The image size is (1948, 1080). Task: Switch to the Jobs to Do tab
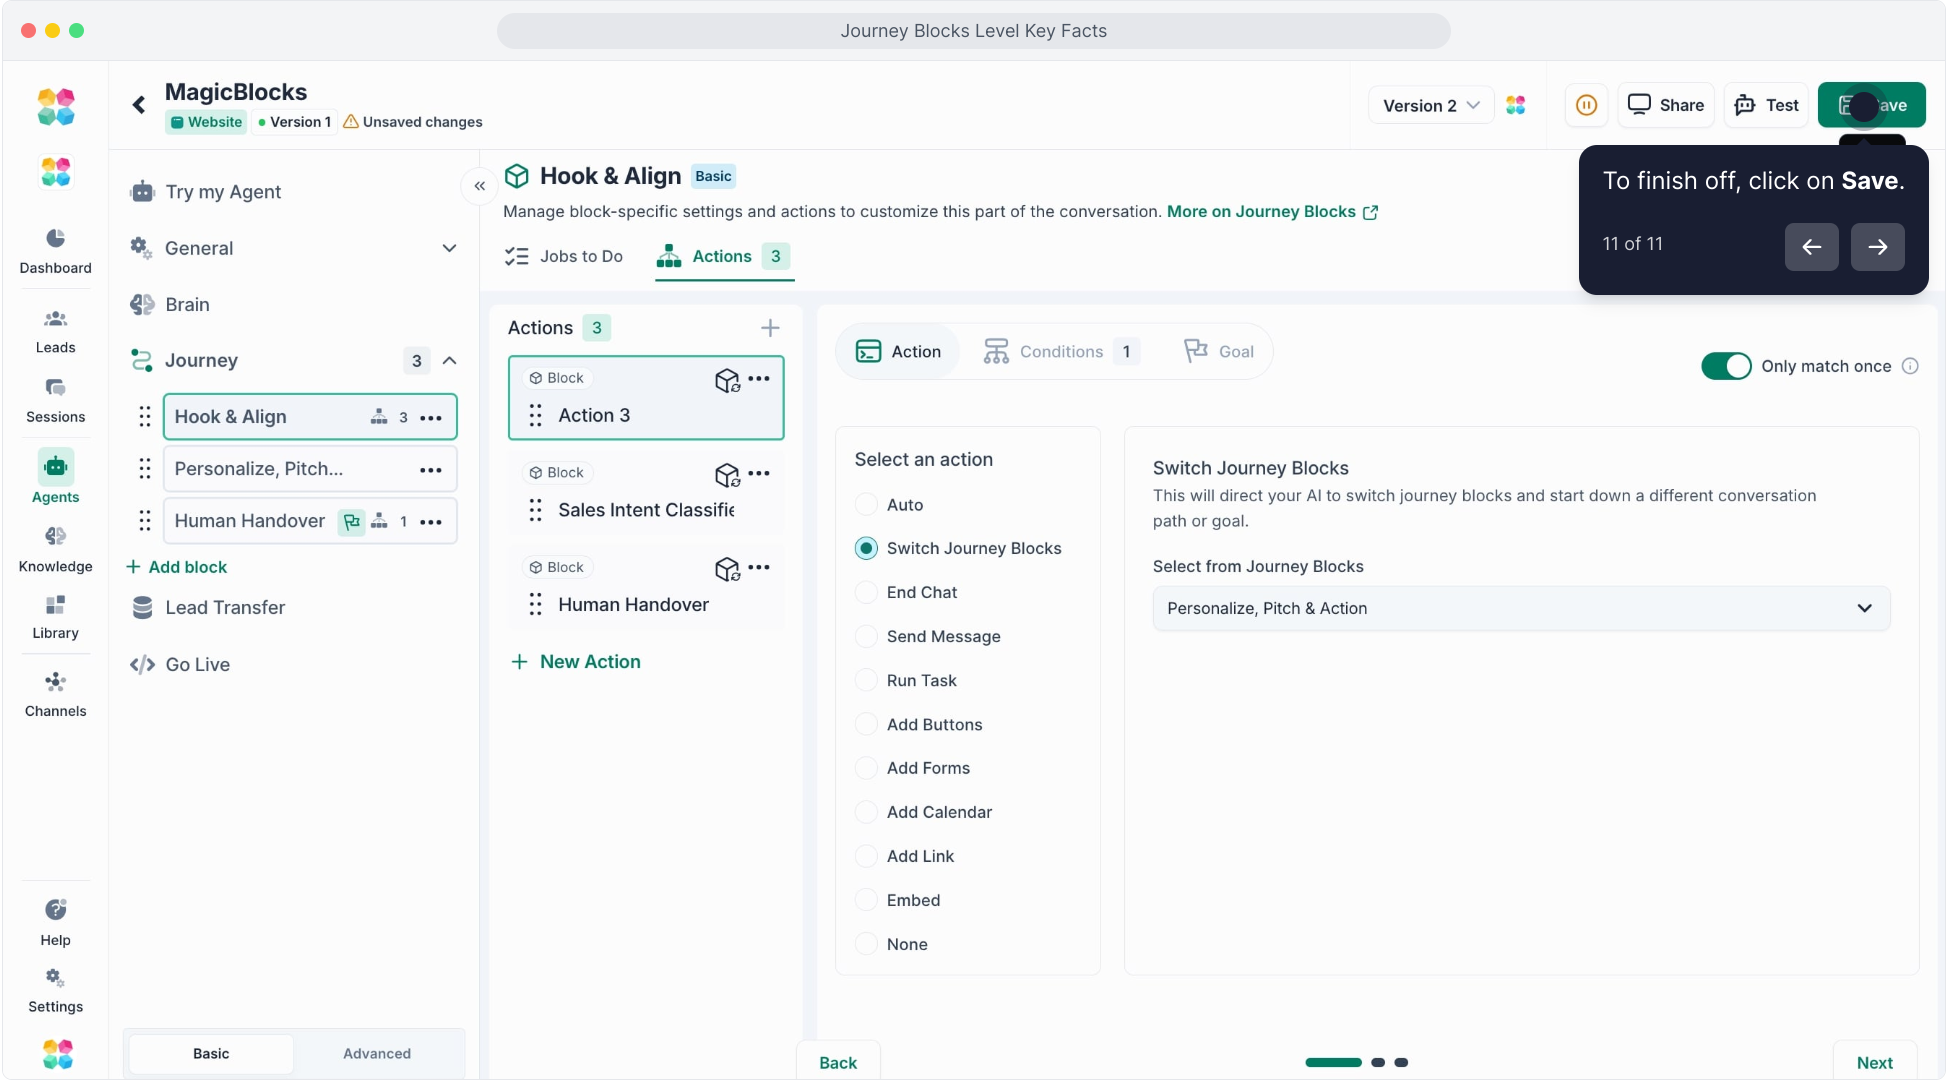click(x=564, y=256)
